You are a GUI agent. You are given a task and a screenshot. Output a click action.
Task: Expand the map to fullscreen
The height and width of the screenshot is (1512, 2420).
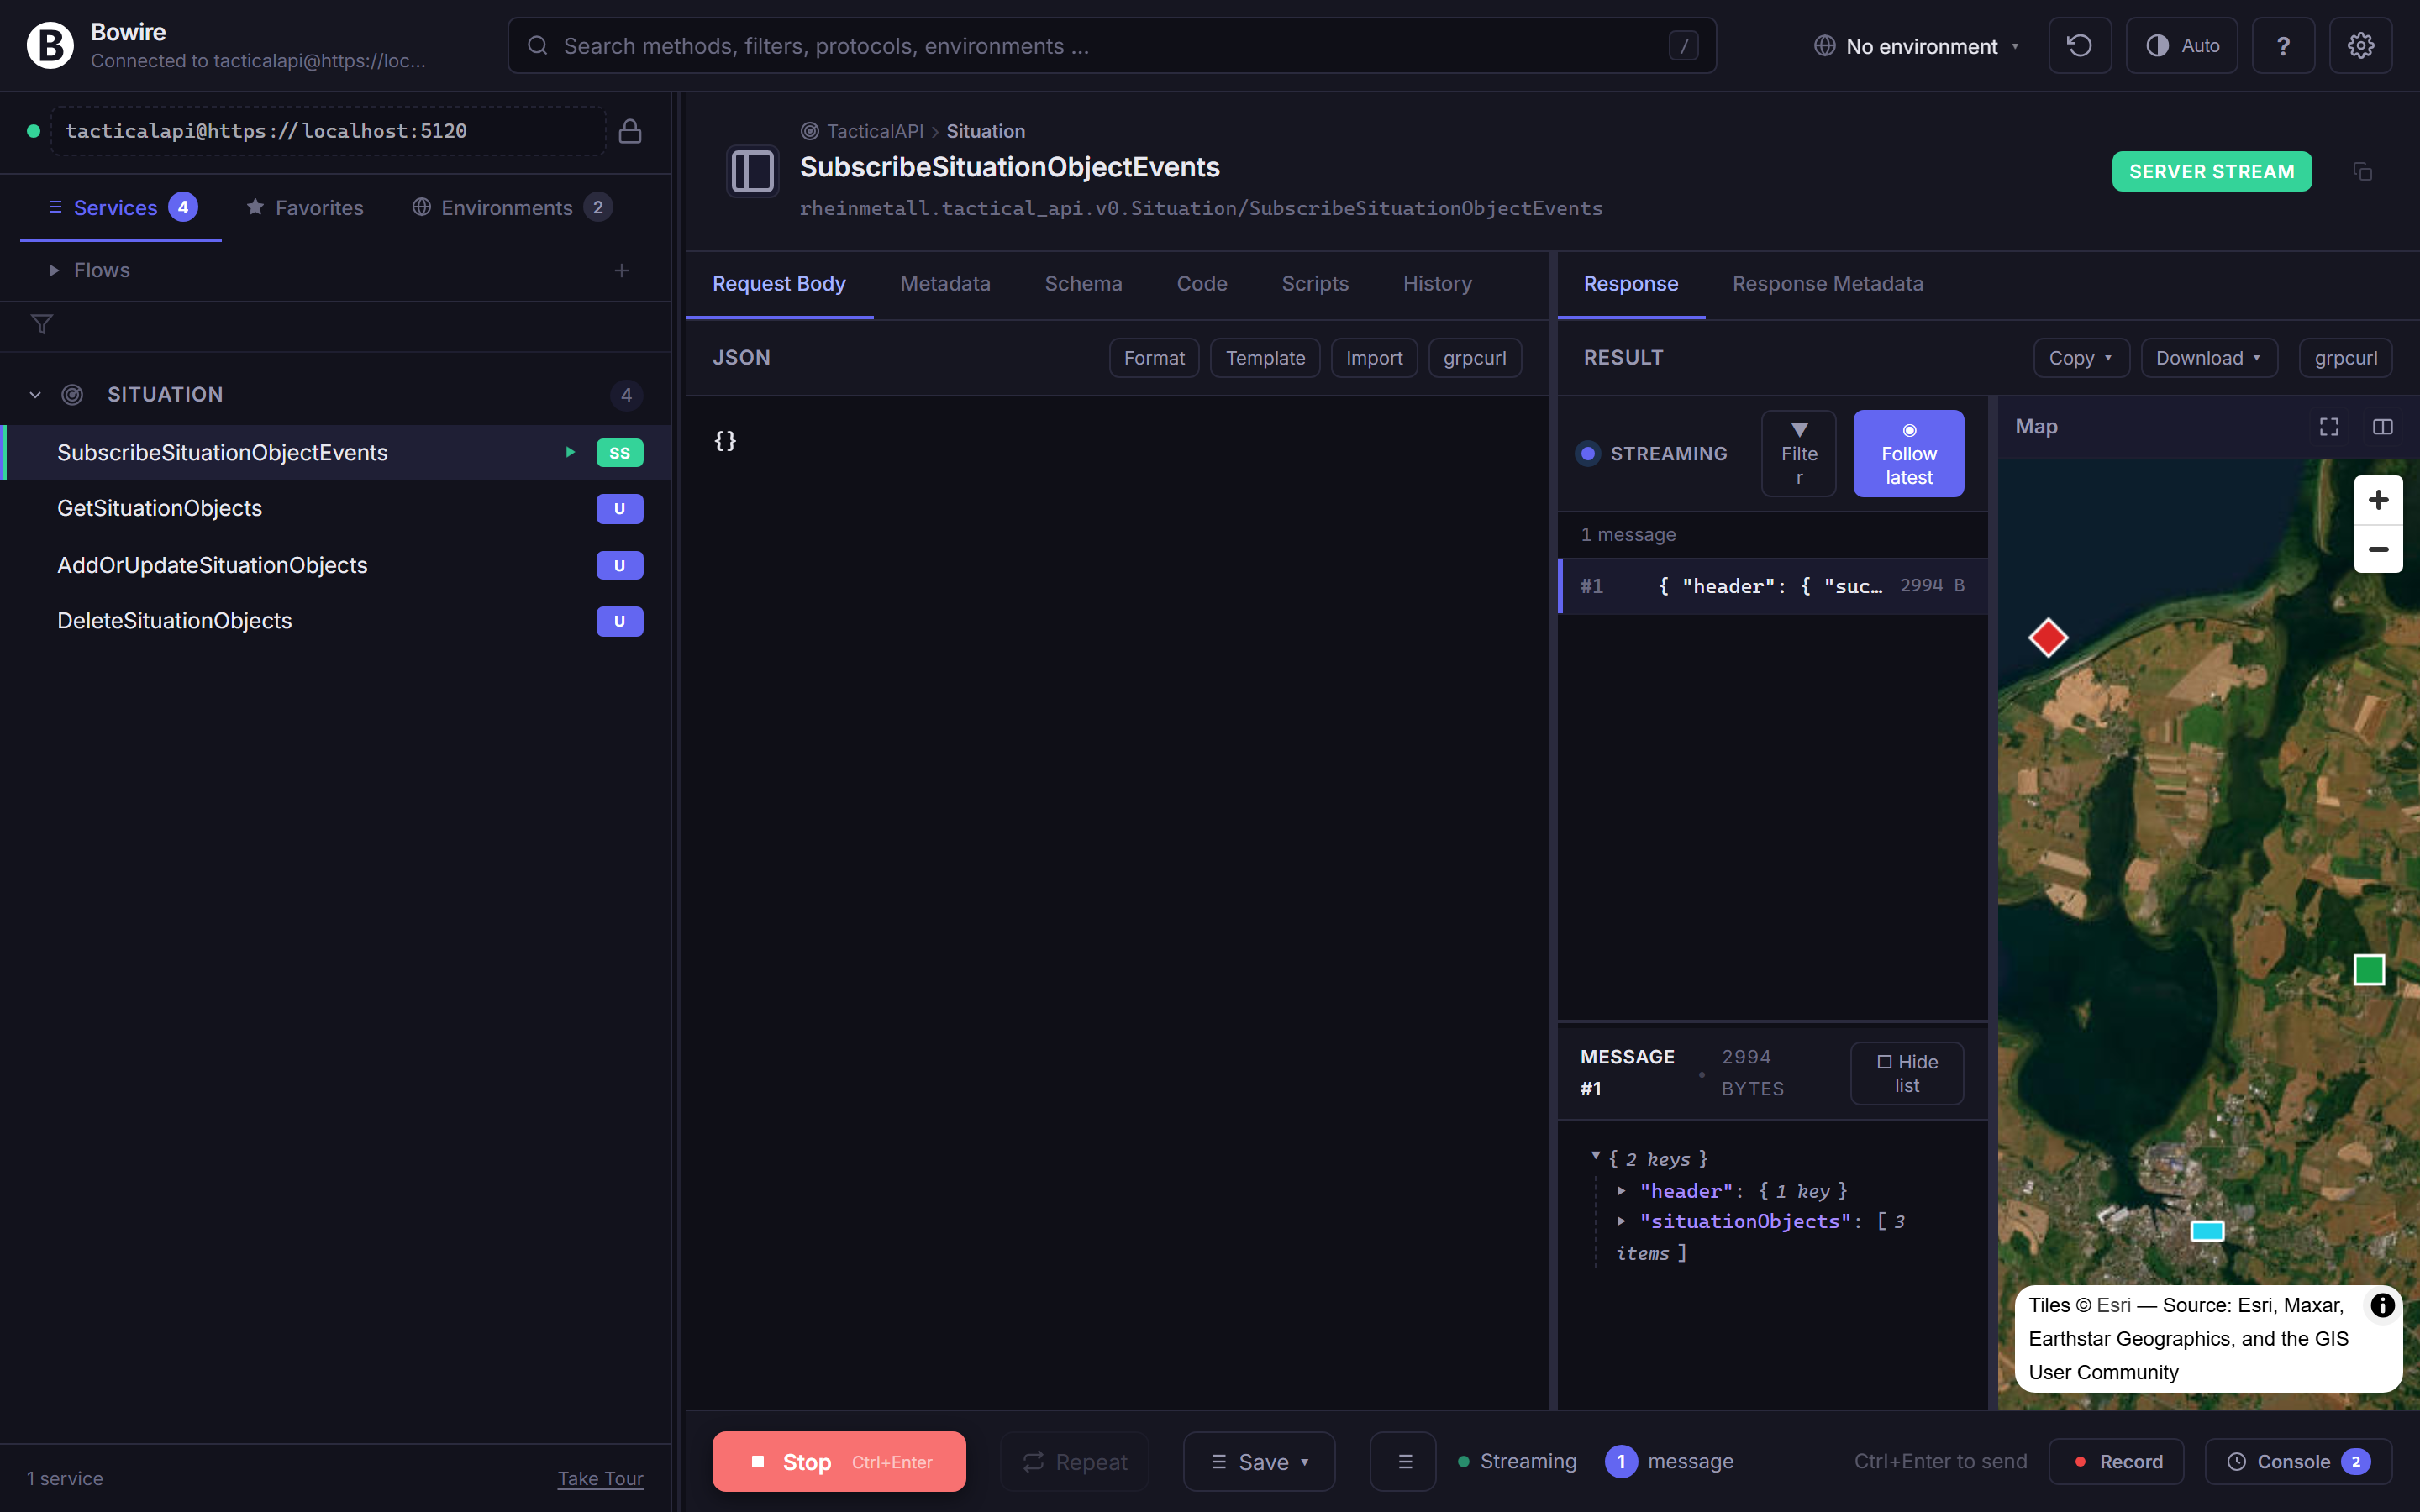click(x=2329, y=427)
